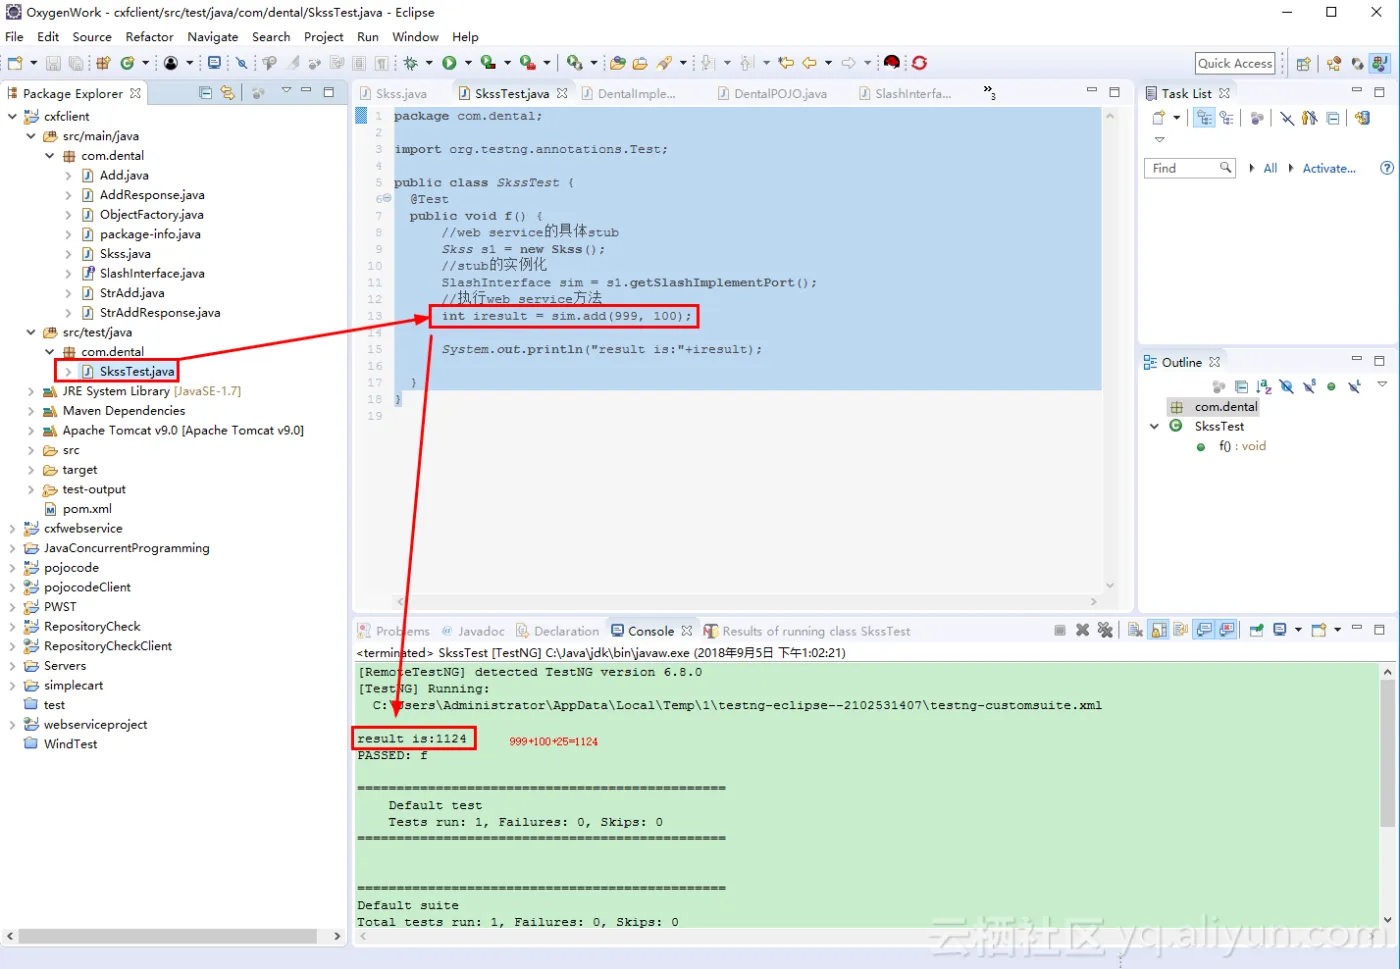Toggle Hide Fields in Outline view

click(1286, 386)
